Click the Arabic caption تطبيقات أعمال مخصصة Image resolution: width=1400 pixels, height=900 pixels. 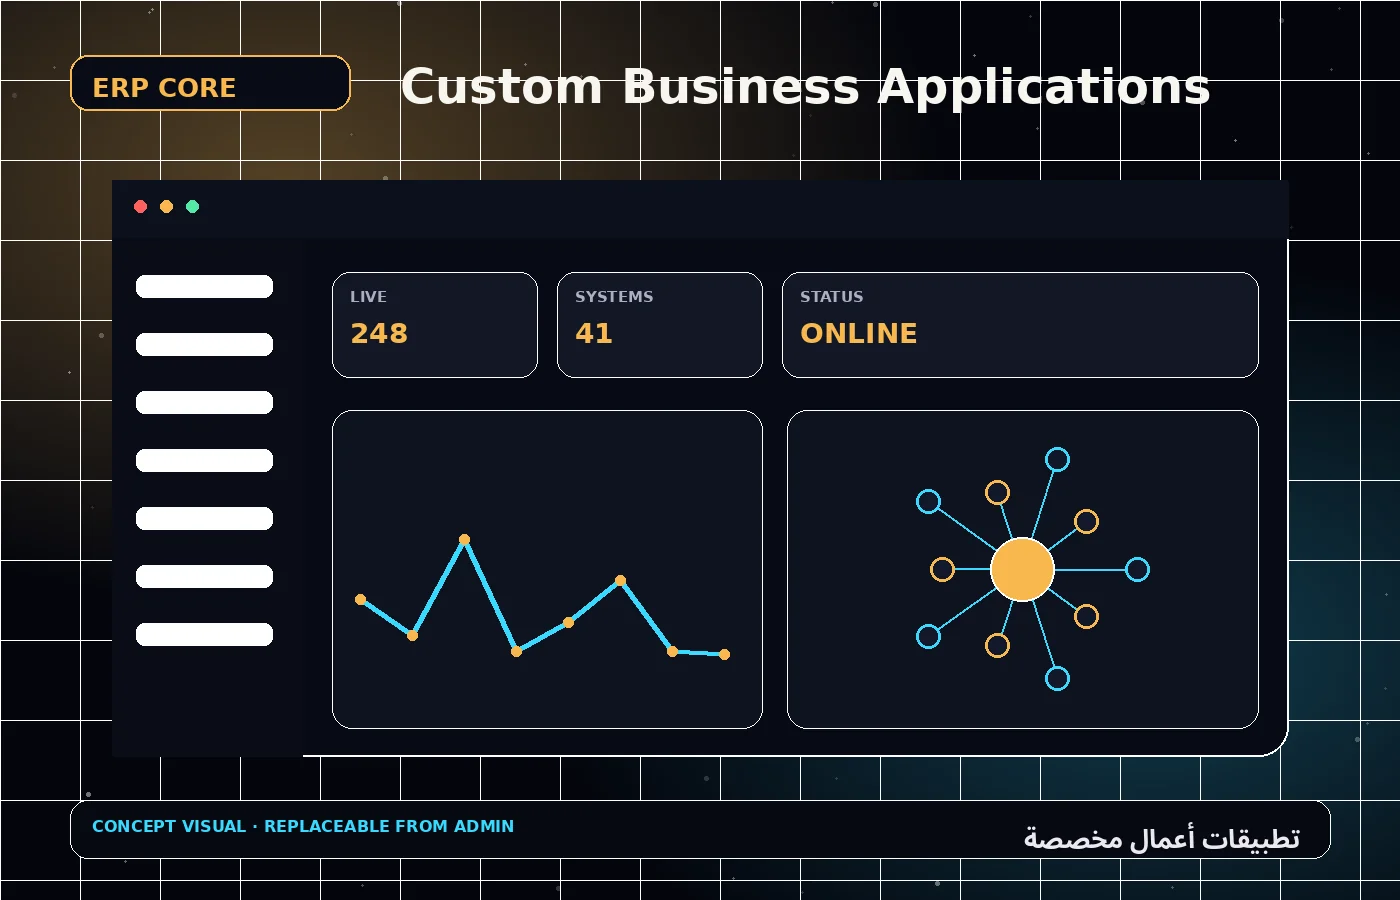(1162, 838)
